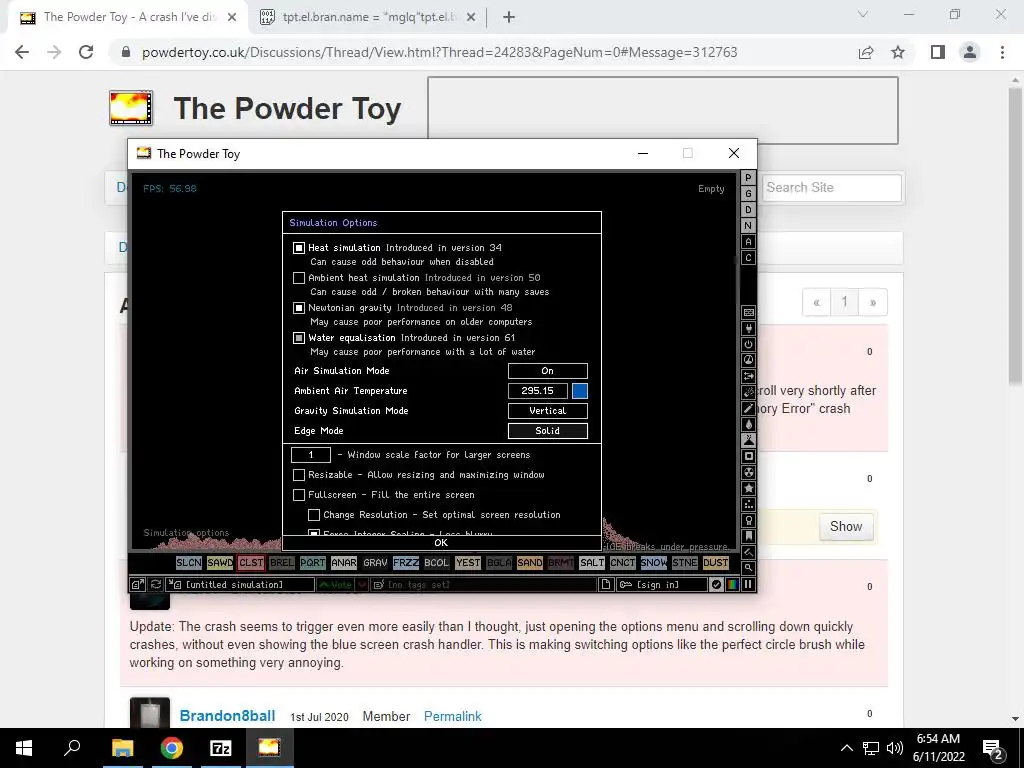This screenshot has width=1024, height=768.
Task: Enable the Resizable window checkbox
Action: (299, 475)
